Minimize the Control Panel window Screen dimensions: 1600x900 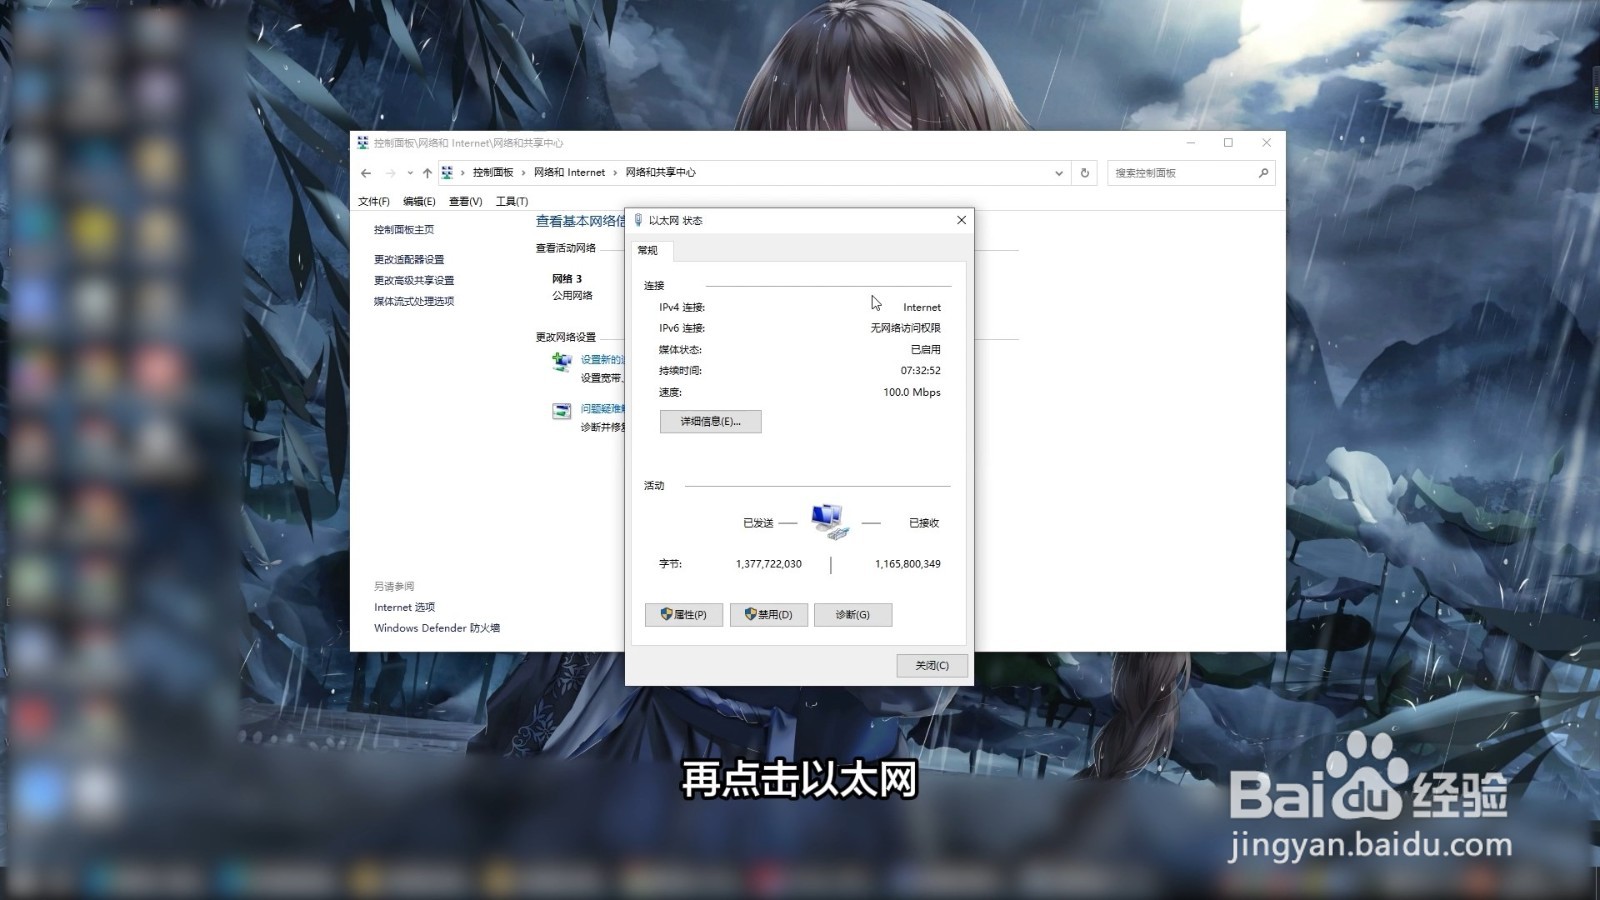pyautogui.click(x=1191, y=143)
